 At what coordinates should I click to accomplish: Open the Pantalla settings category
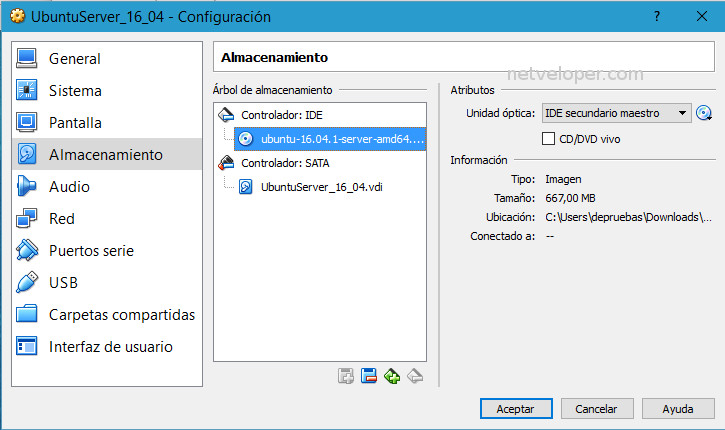107,123
